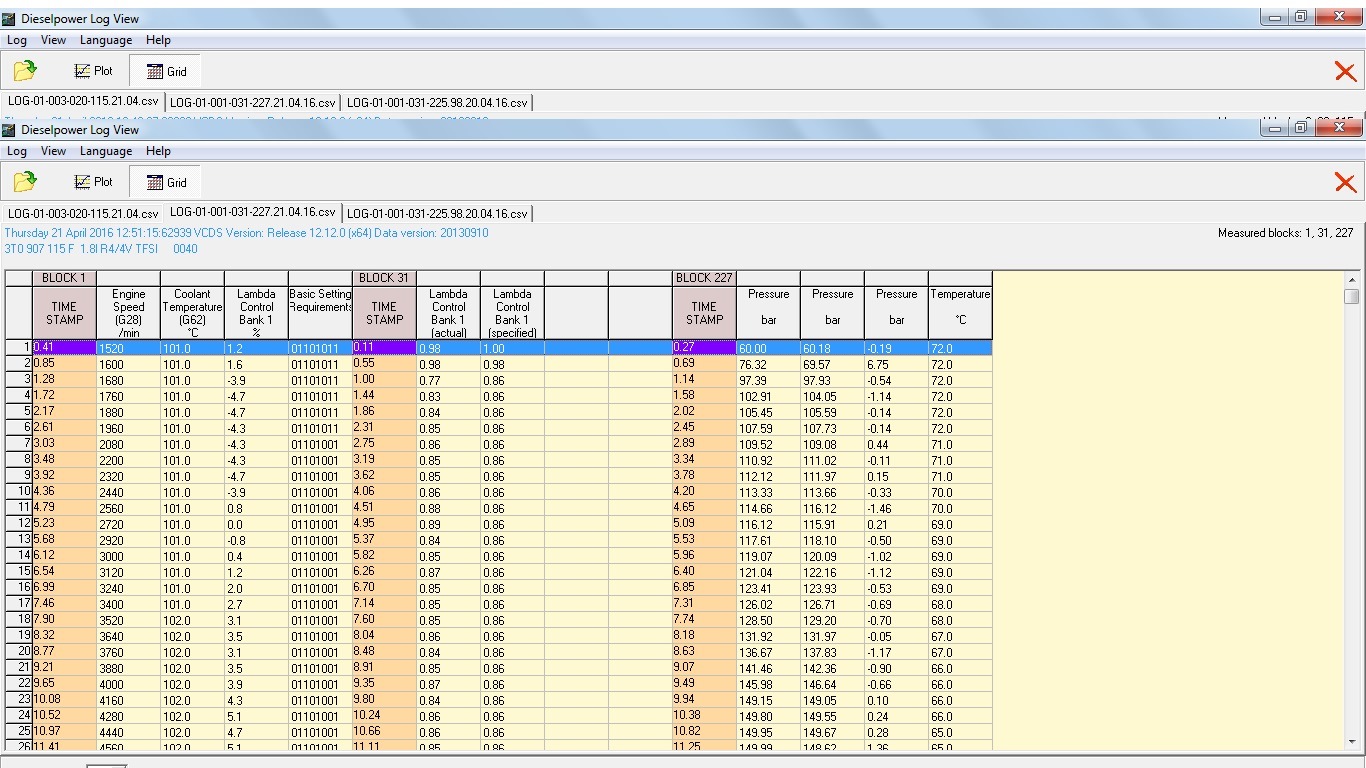Click Temperature °C column header
Screen dimensions: 1366x768
960,312
